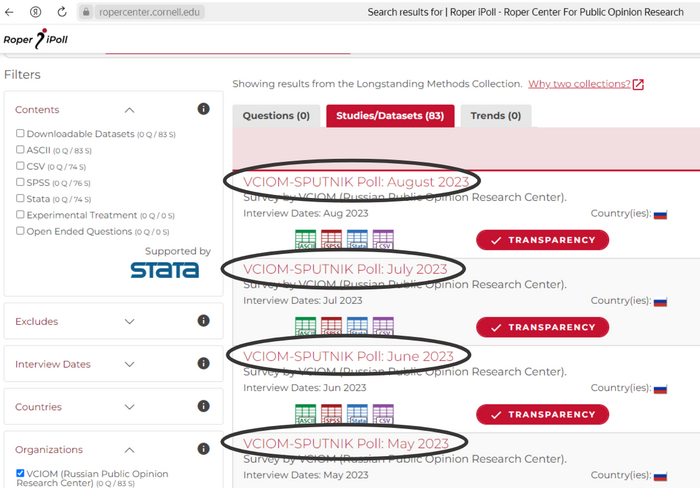Screen dimensions: 700x488
Task: Select the Studies/Datasets (83) tab
Action: tap(390, 116)
